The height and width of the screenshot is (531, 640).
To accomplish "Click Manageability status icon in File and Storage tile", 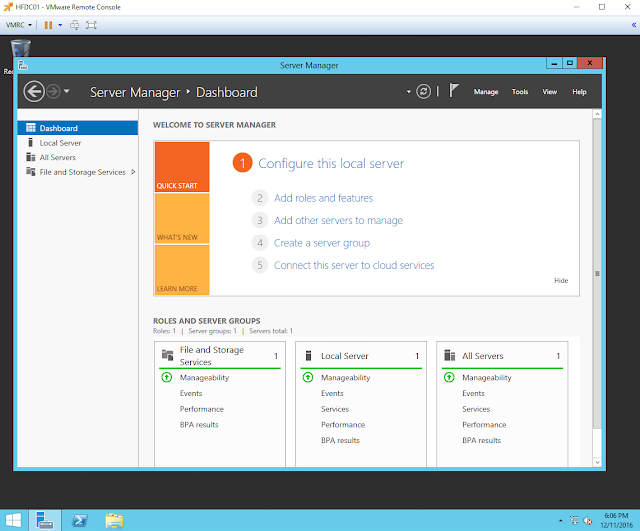I will point(167,378).
